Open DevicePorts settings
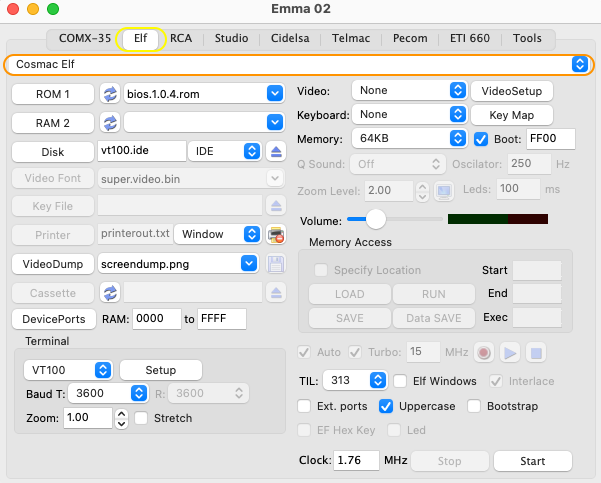 click(x=54, y=319)
